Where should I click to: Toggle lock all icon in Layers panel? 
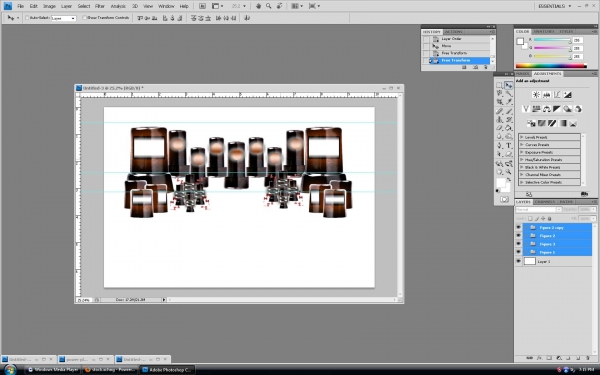[x=549, y=218]
